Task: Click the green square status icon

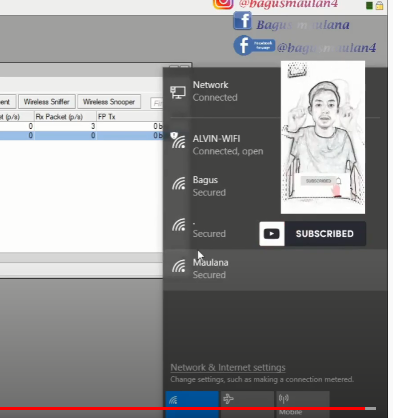Action: click(369, 5)
